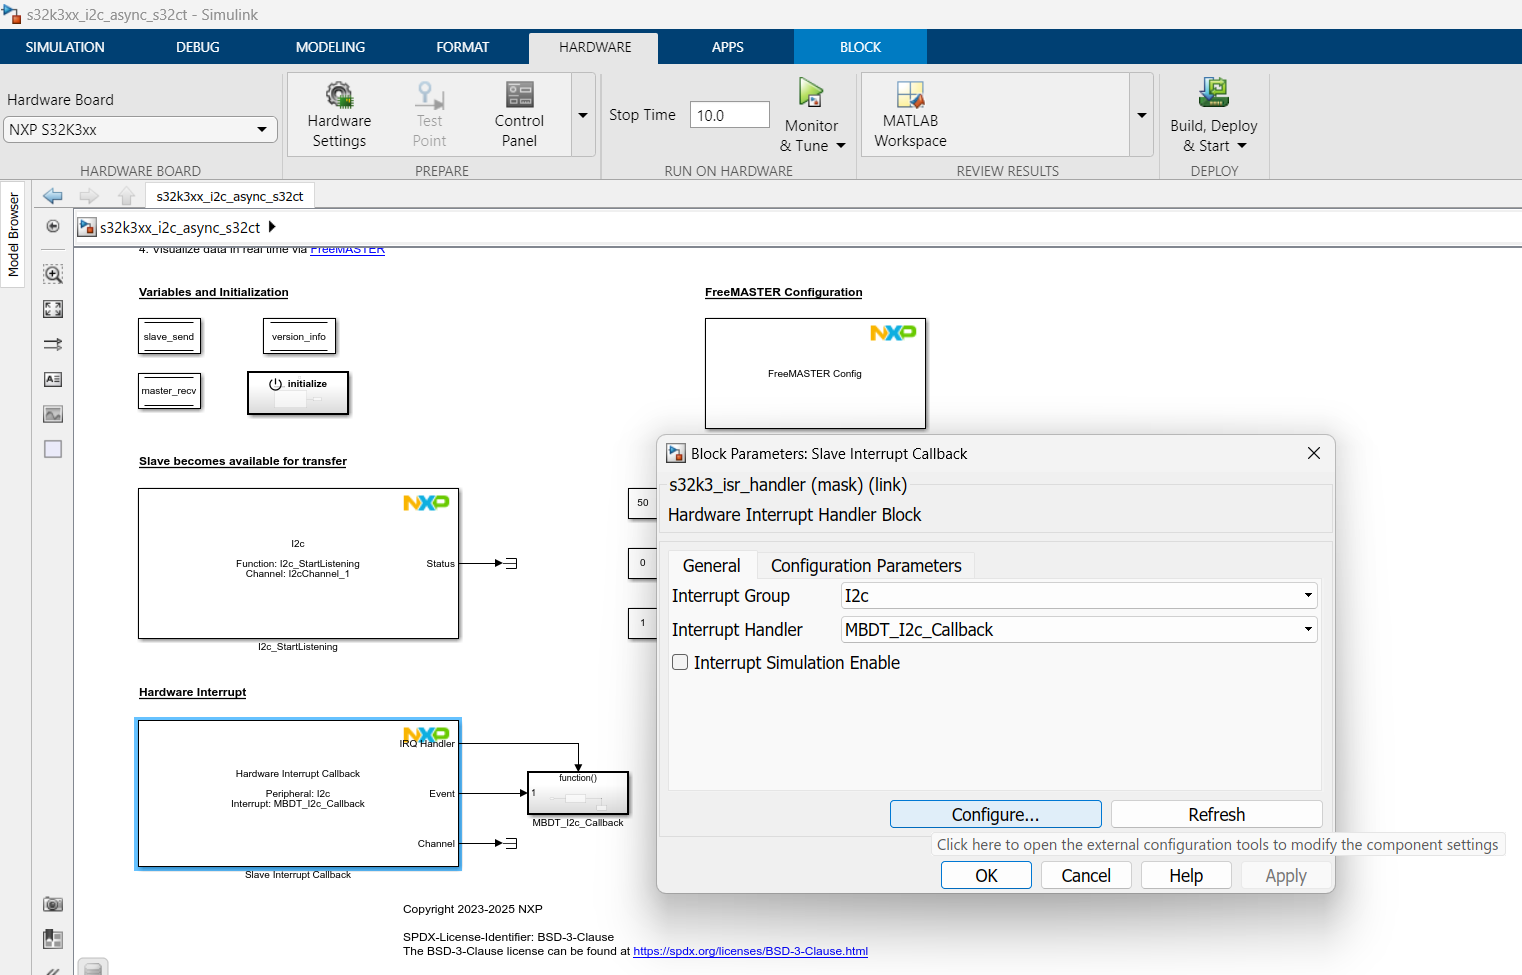1522x975 pixels.
Task: Take a canvas screenshot via camera icon
Action: point(53,904)
